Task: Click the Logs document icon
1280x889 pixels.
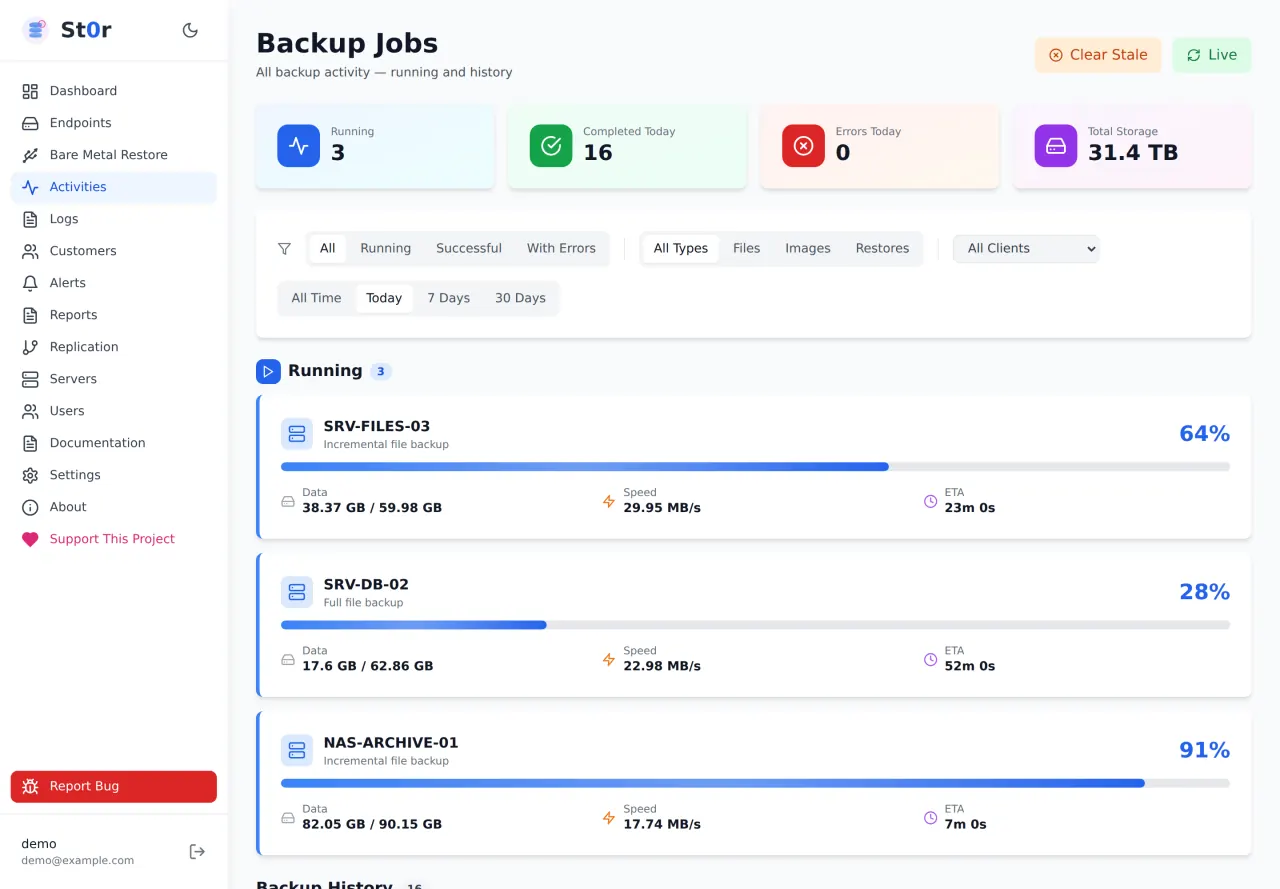Action: pos(30,219)
